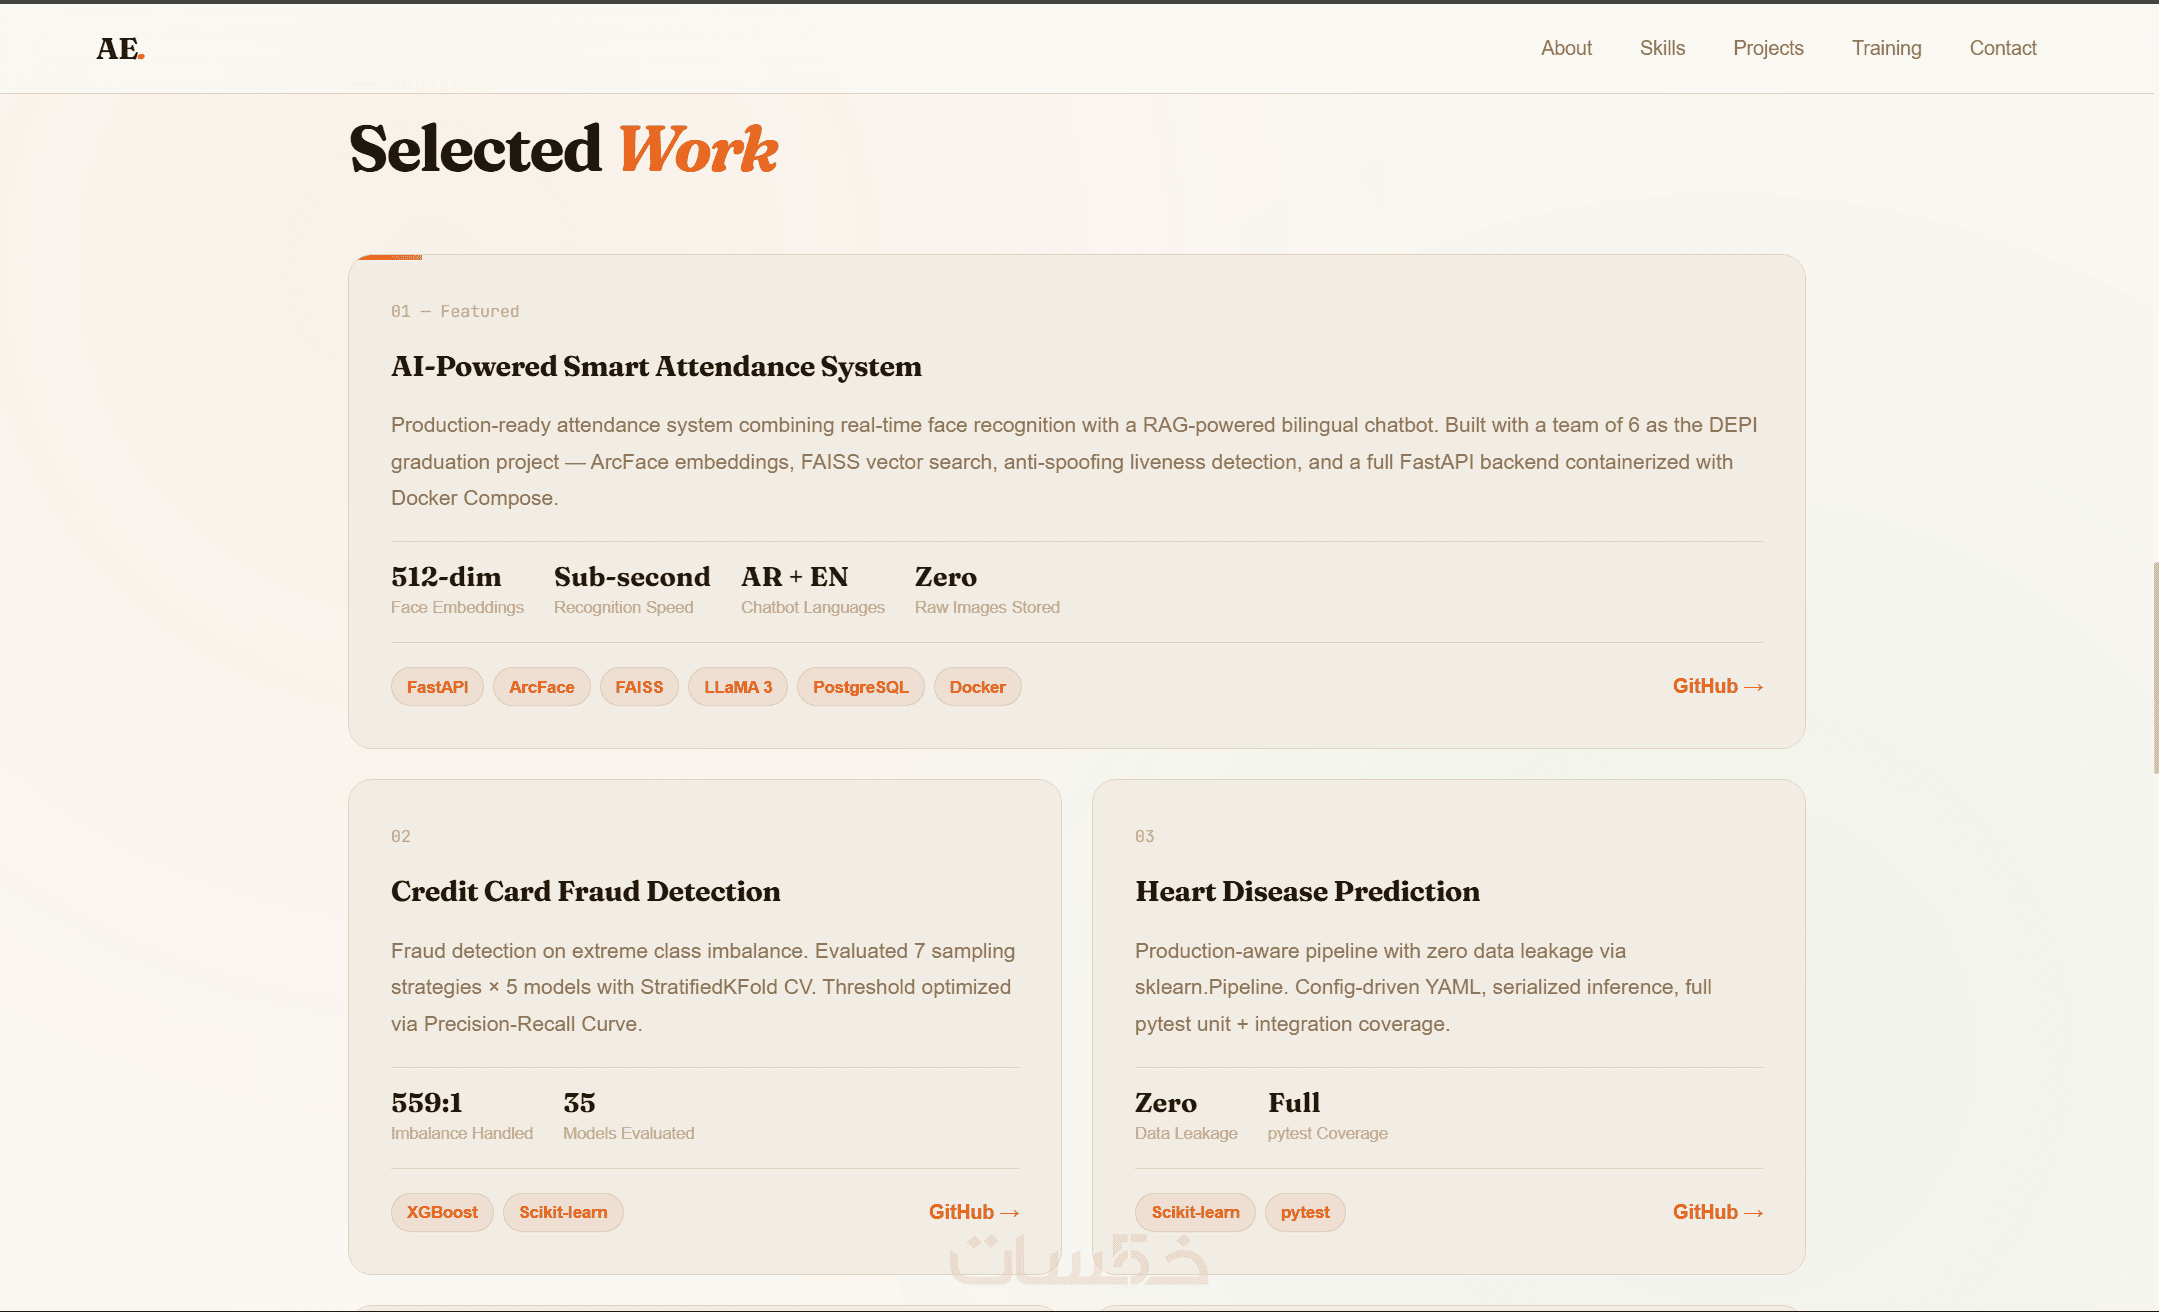Open GitHub link for Heart Disease Prediction
This screenshot has width=2159, height=1312.
pos(1717,1212)
